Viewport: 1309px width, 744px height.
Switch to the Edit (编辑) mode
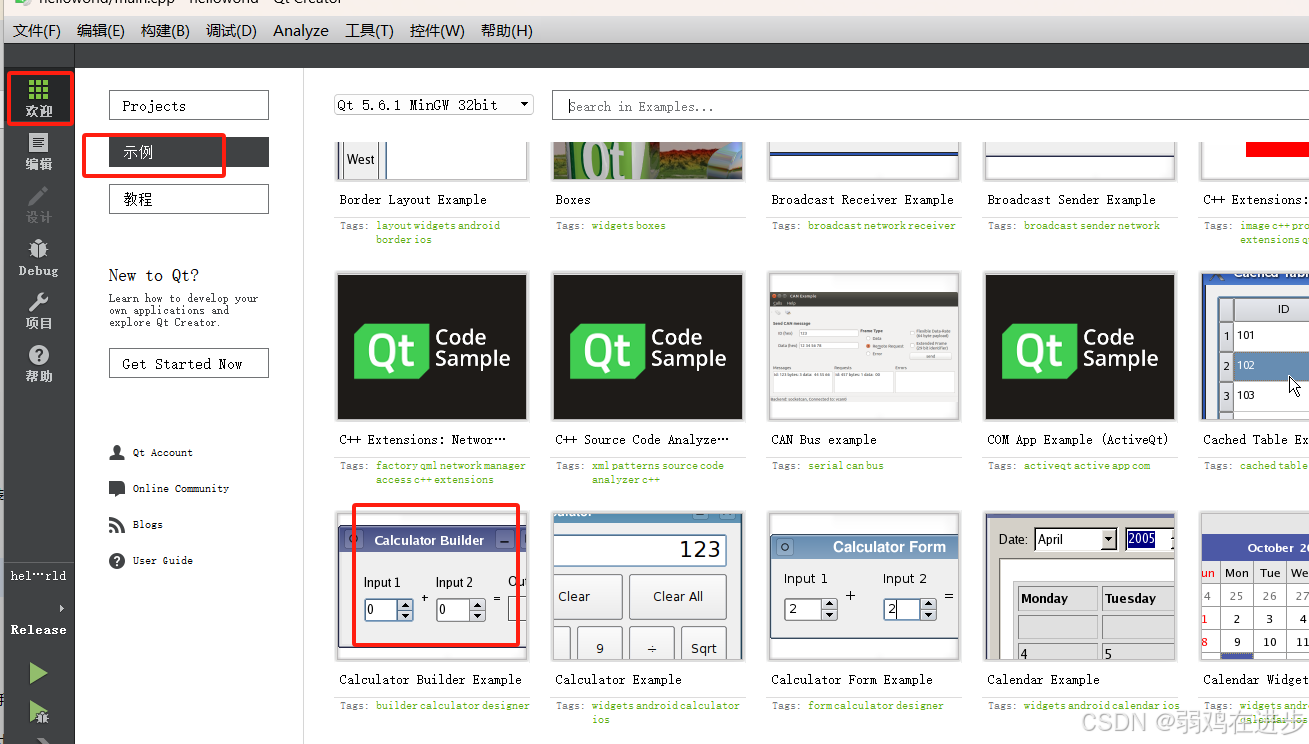pos(38,152)
